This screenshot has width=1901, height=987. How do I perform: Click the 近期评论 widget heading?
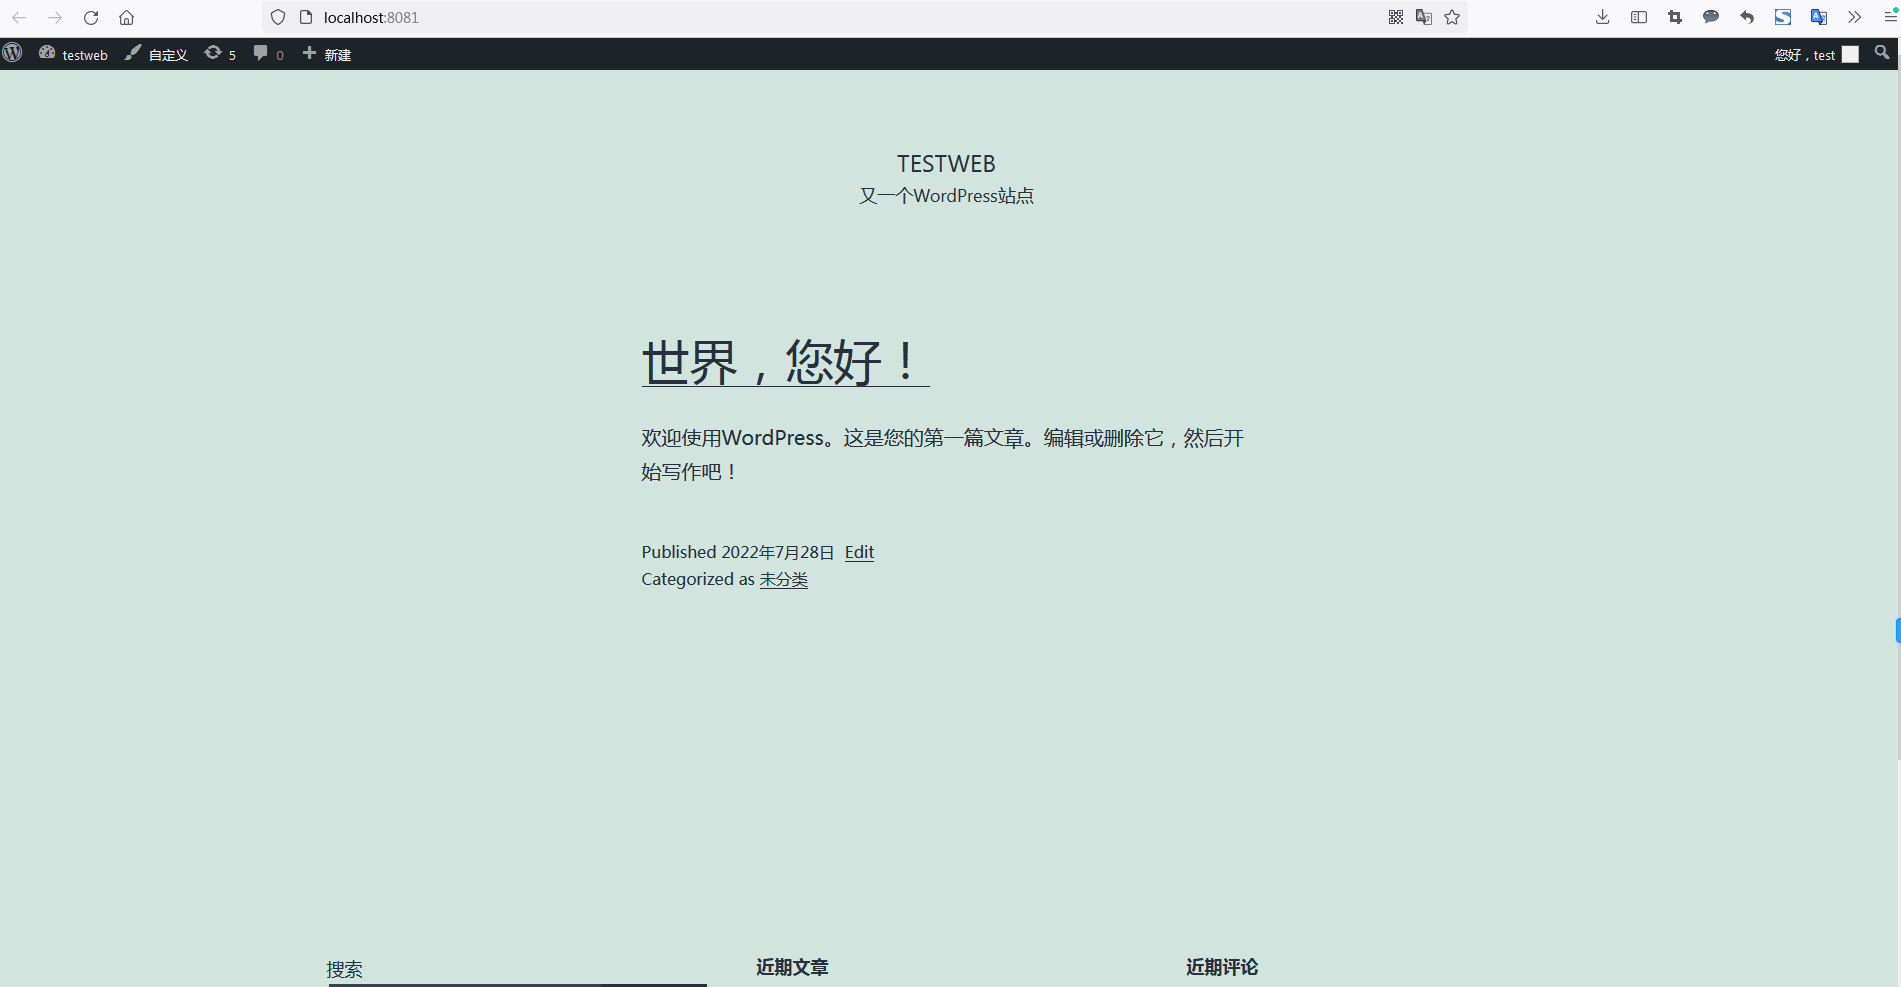[1222, 967]
